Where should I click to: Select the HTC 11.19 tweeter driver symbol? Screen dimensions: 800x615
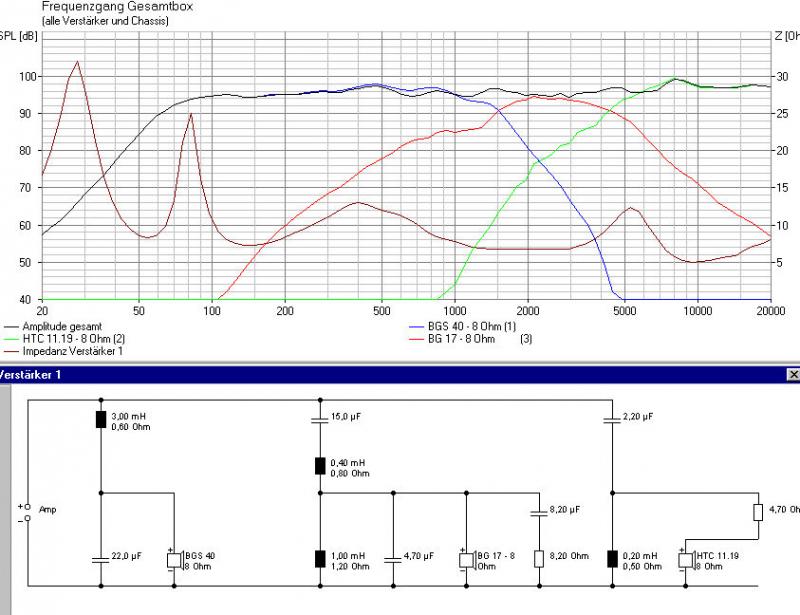686,560
